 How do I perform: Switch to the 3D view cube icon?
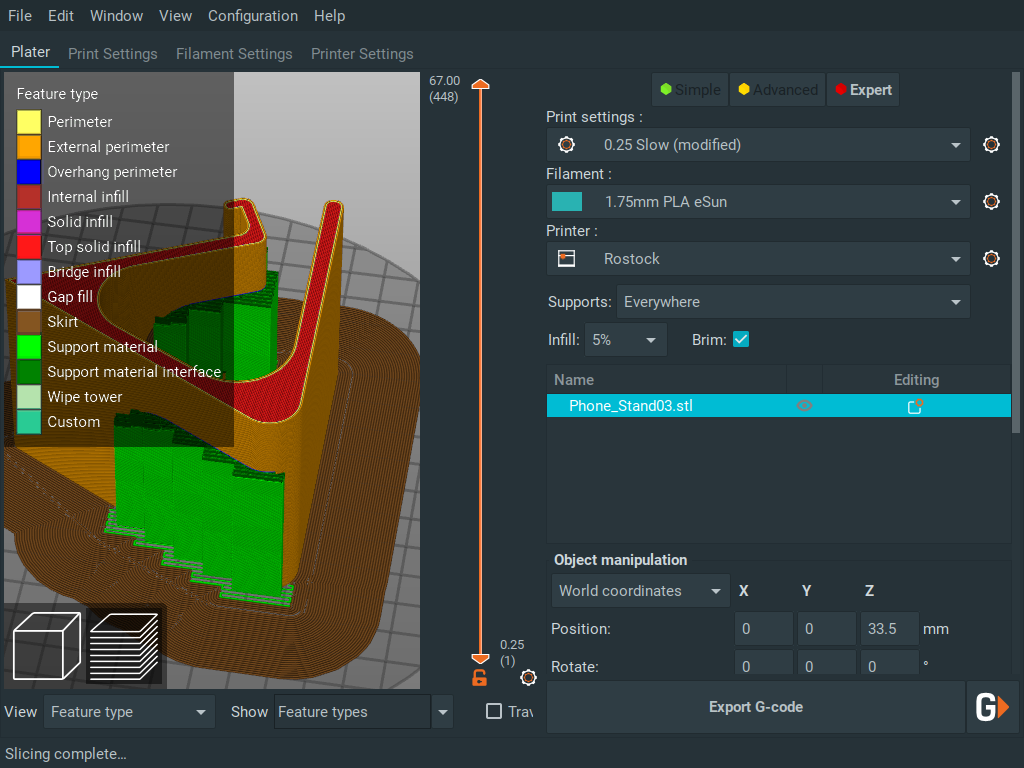click(46, 645)
